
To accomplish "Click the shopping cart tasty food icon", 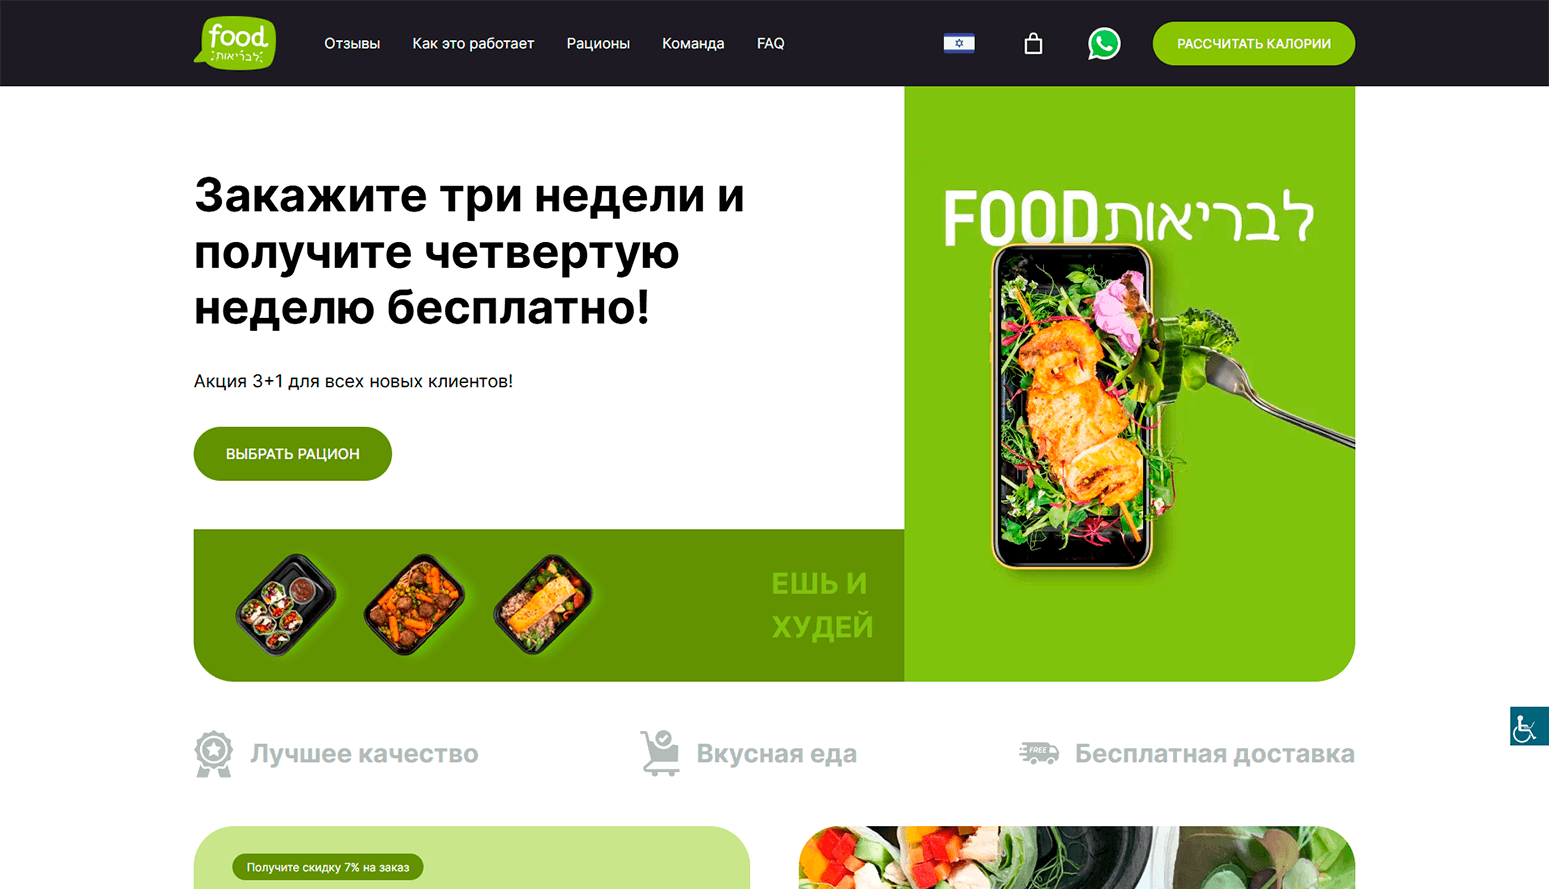I will click(660, 753).
